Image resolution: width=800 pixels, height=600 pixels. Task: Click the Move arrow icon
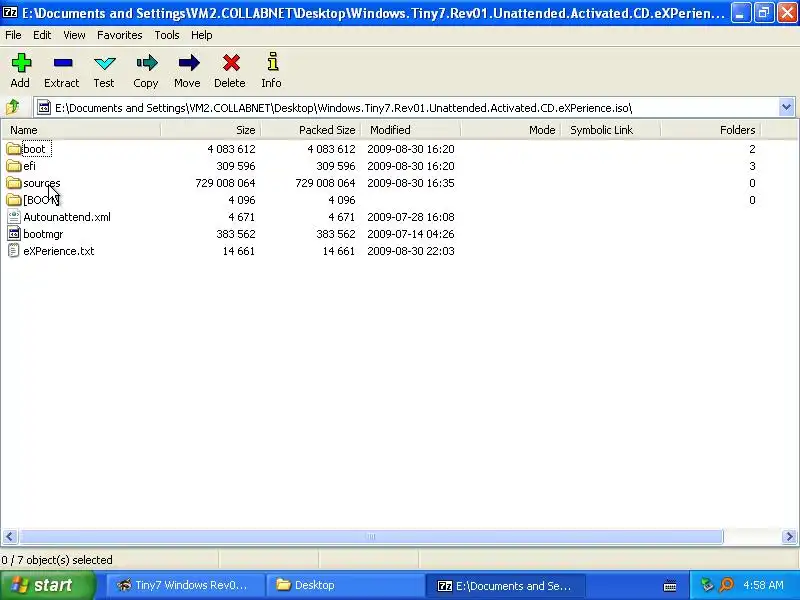(x=188, y=63)
